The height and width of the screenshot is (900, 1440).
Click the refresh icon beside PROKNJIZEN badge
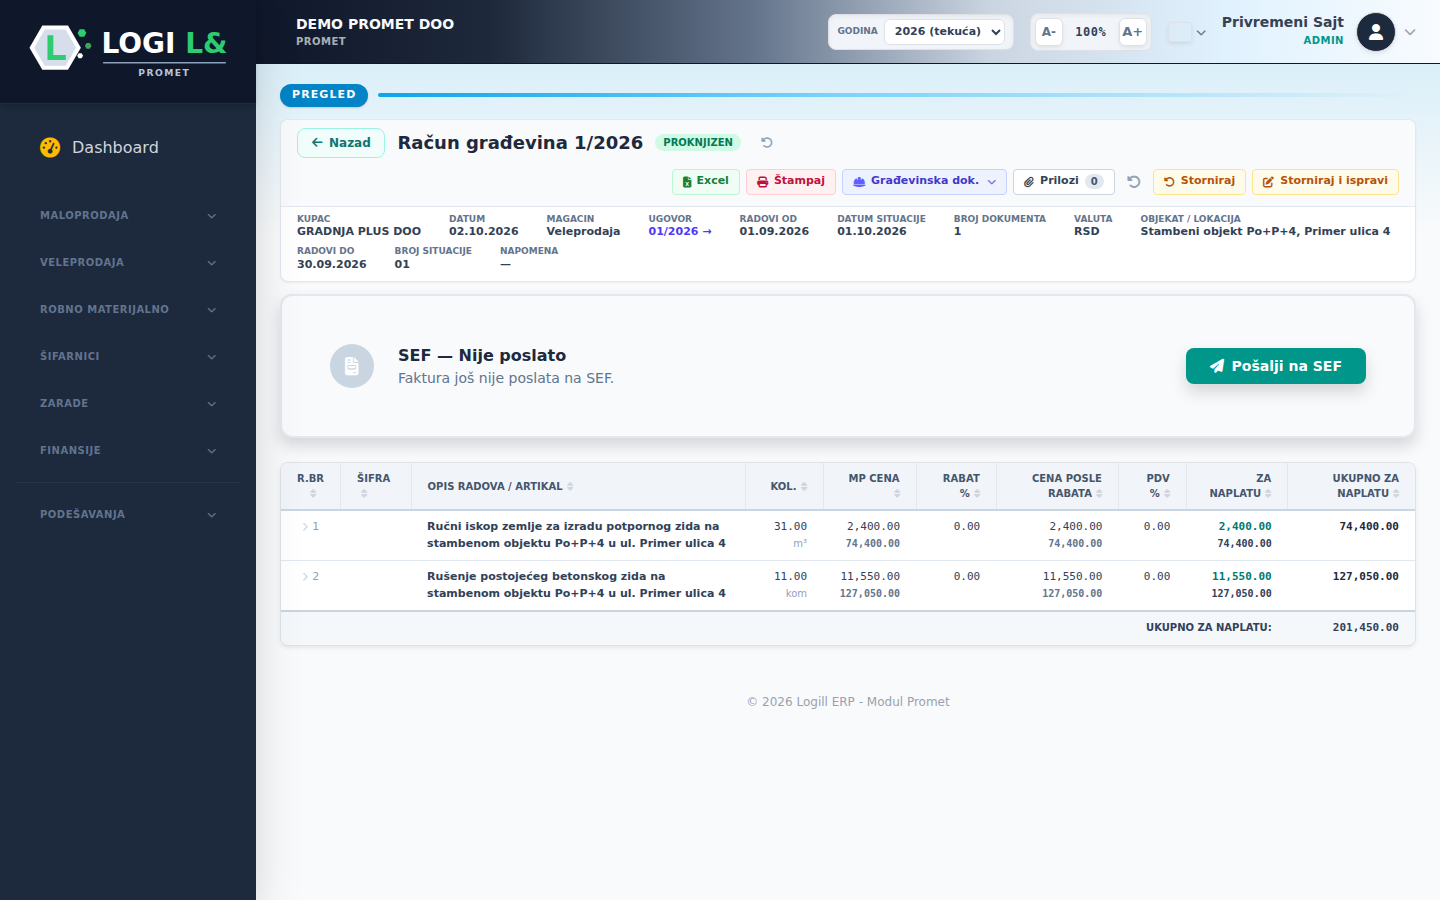tap(767, 143)
